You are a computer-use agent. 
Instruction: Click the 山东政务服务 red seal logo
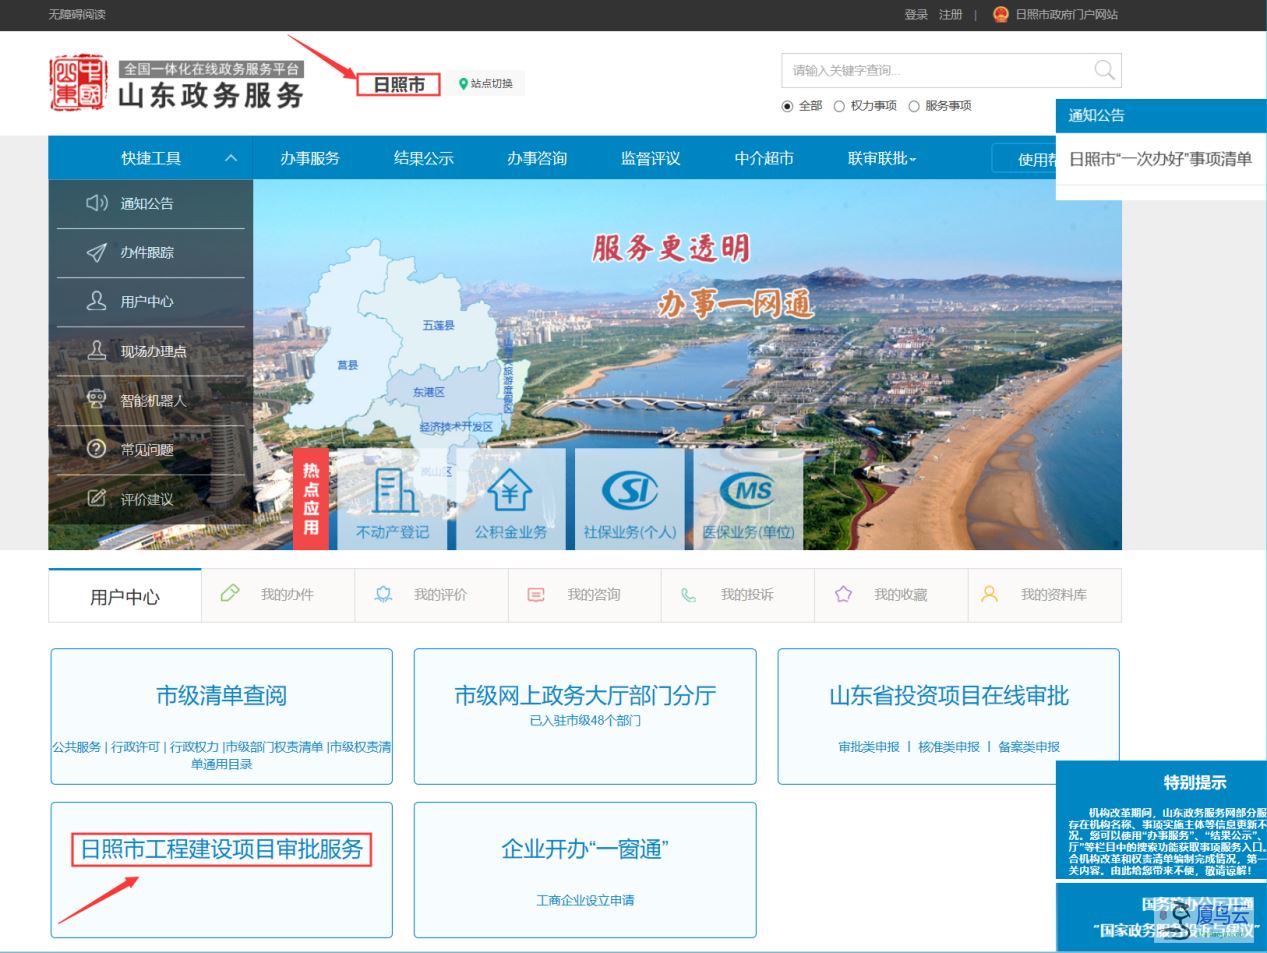click(x=77, y=83)
